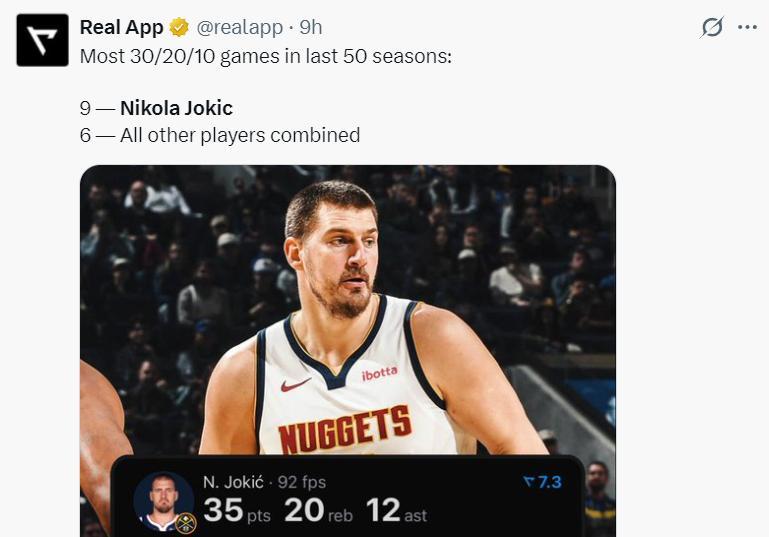Click the bold Nikola Jokic text
Viewport: 769px width, 537px height.
tap(176, 108)
